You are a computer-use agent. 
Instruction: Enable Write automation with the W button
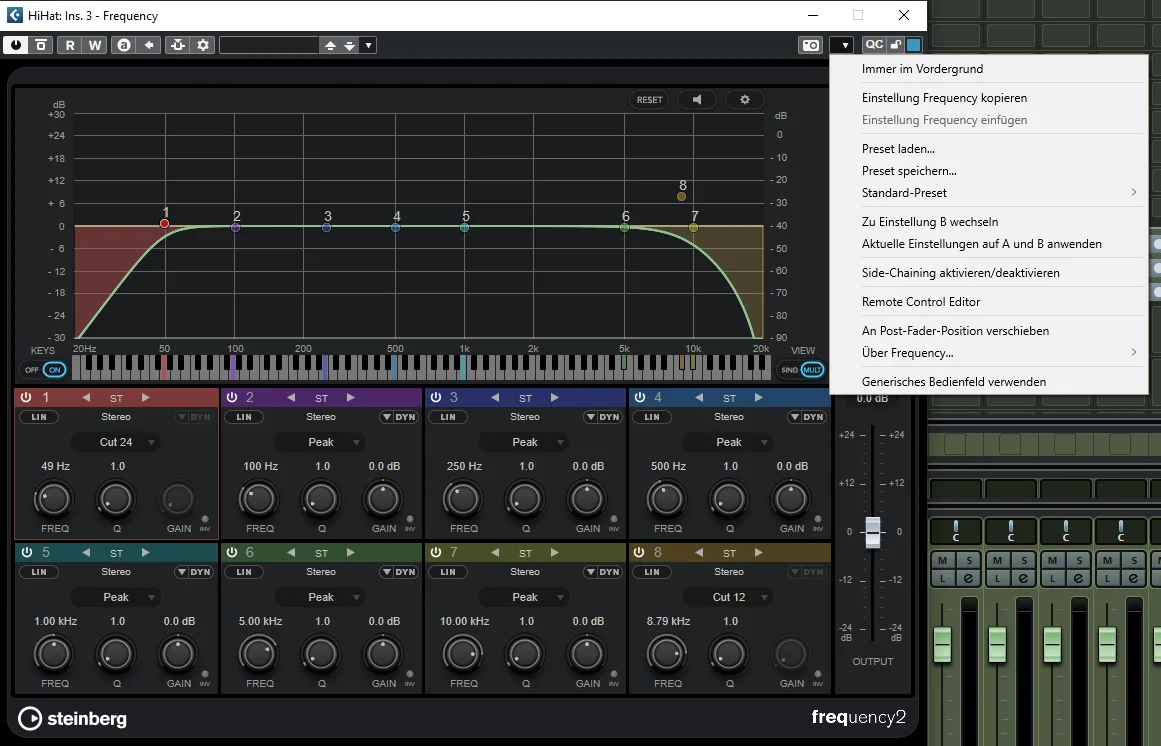(x=96, y=45)
